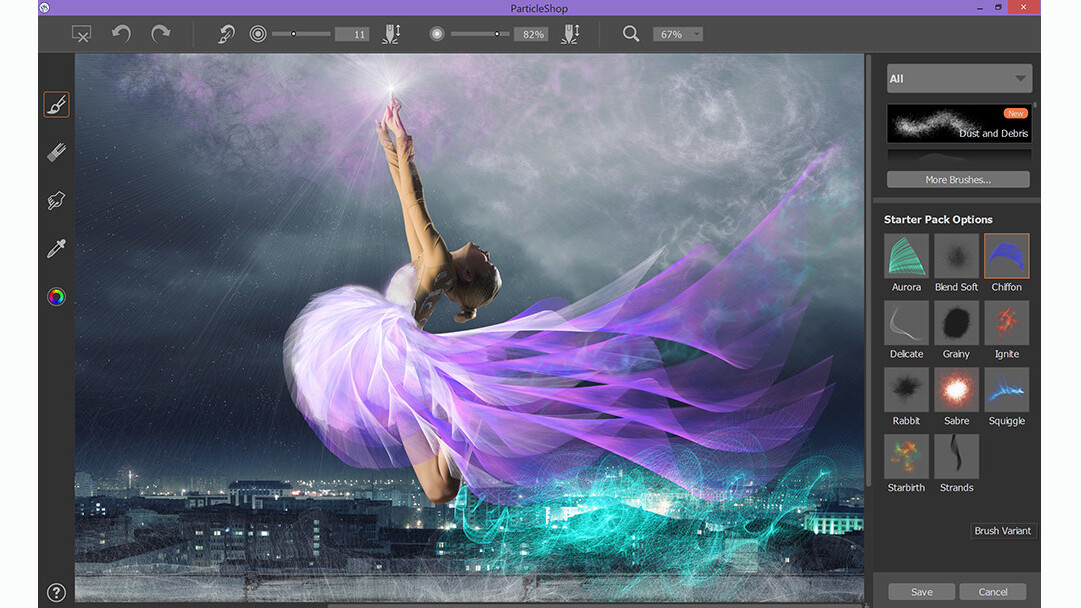
Task: Choose the Aurora brush thumbnail
Action: click(906, 256)
